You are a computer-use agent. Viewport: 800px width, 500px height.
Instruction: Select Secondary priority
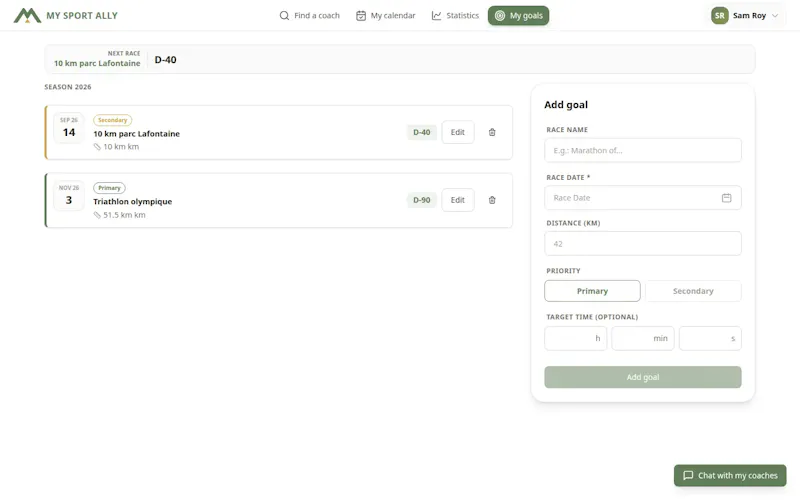693,291
